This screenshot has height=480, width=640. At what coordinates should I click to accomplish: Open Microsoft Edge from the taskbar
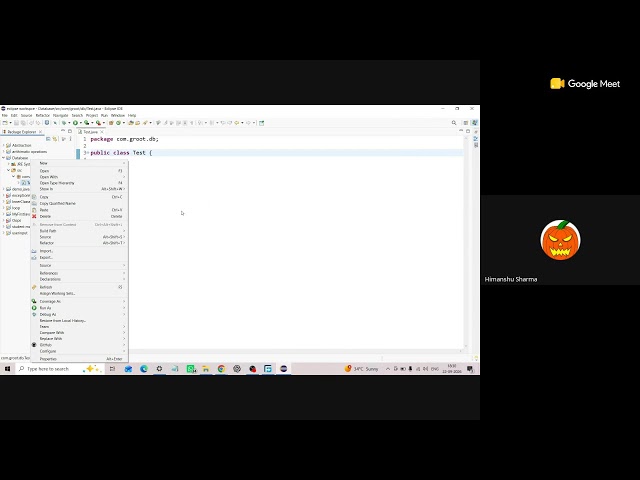pyautogui.click(x=144, y=369)
